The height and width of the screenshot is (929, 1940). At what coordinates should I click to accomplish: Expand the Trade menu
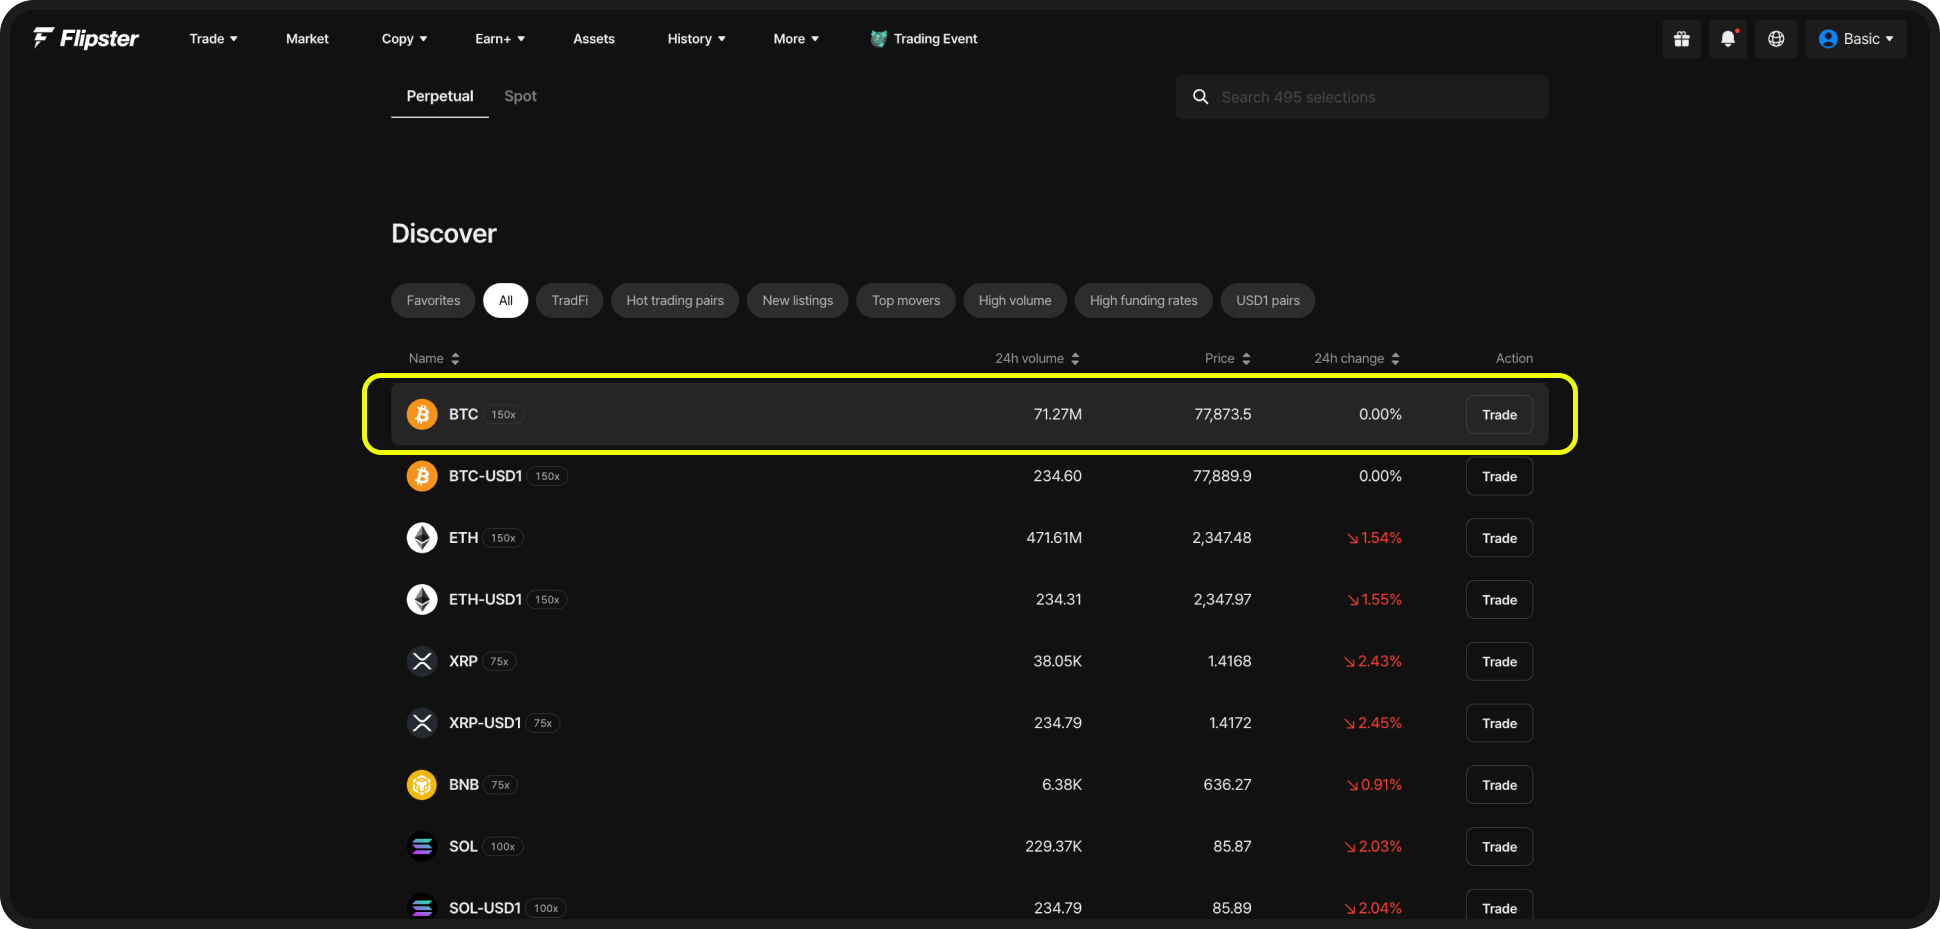pos(213,39)
